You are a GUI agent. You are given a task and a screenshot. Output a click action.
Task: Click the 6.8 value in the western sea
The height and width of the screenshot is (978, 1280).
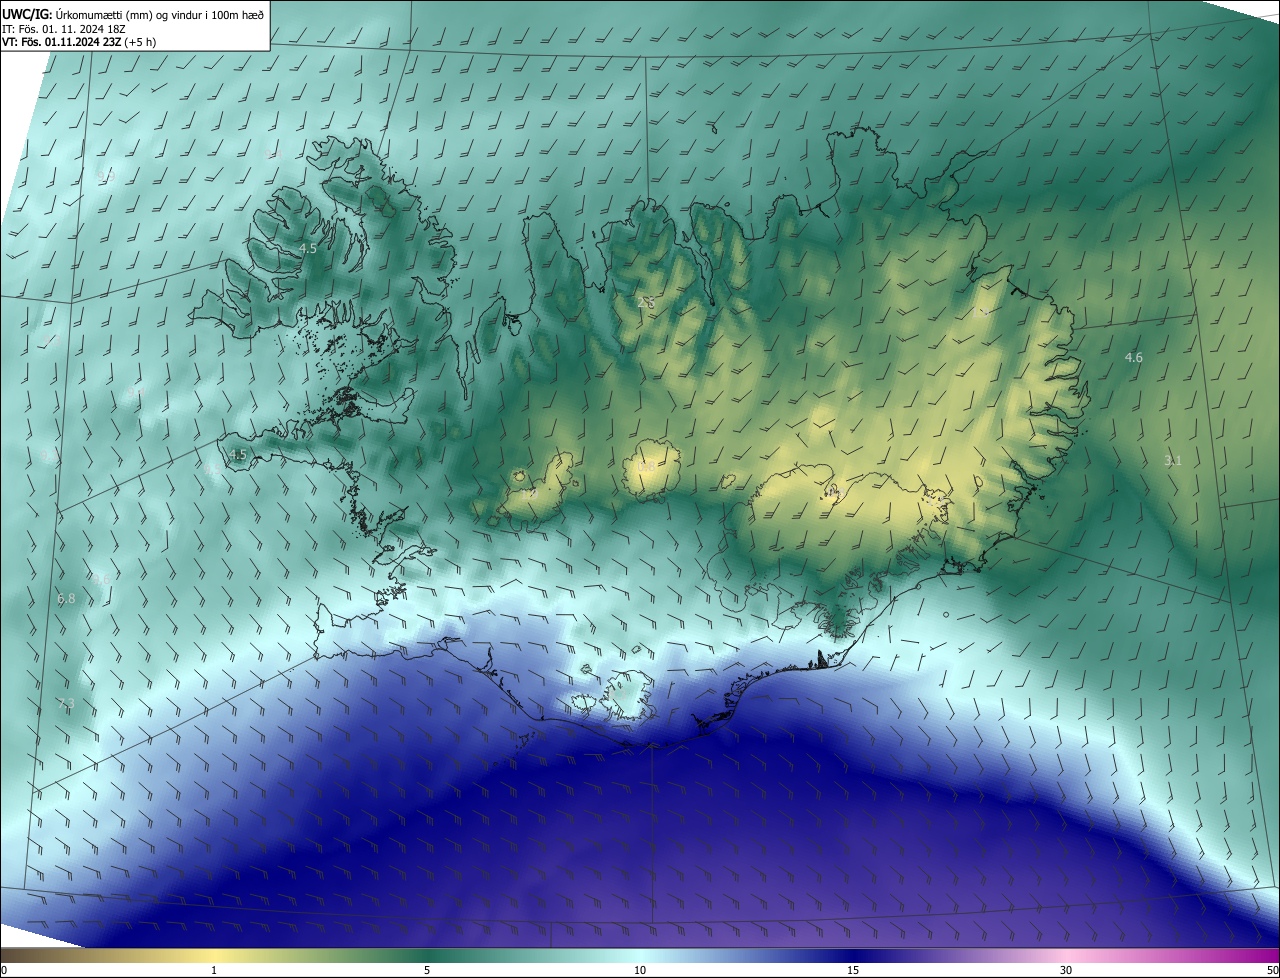tap(66, 599)
